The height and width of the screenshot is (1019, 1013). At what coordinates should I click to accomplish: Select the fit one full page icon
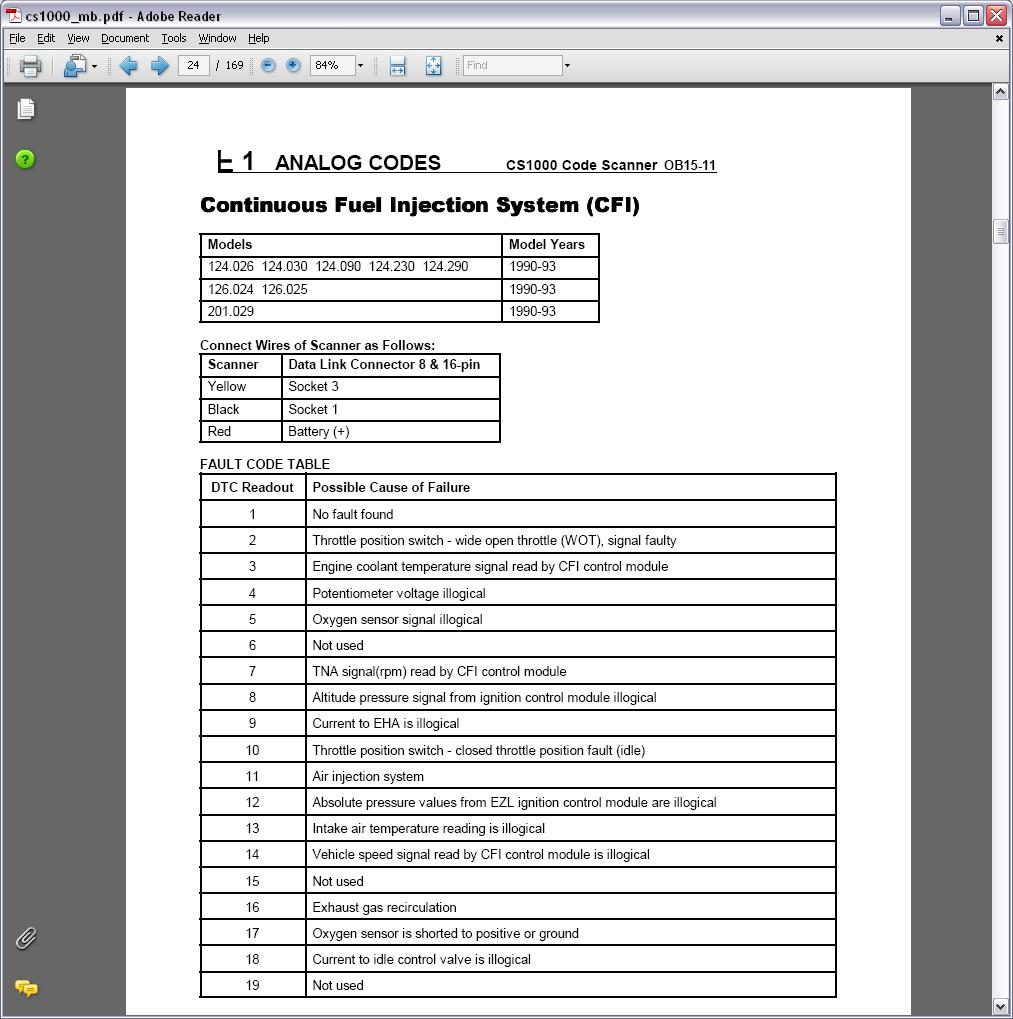pos(433,66)
